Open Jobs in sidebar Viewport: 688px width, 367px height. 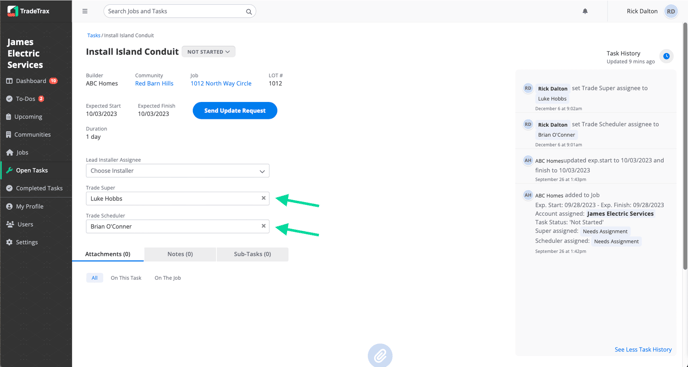pyautogui.click(x=22, y=152)
